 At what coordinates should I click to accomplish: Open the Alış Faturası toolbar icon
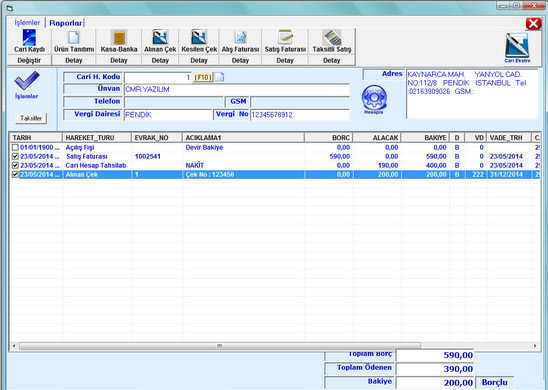[x=240, y=37]
